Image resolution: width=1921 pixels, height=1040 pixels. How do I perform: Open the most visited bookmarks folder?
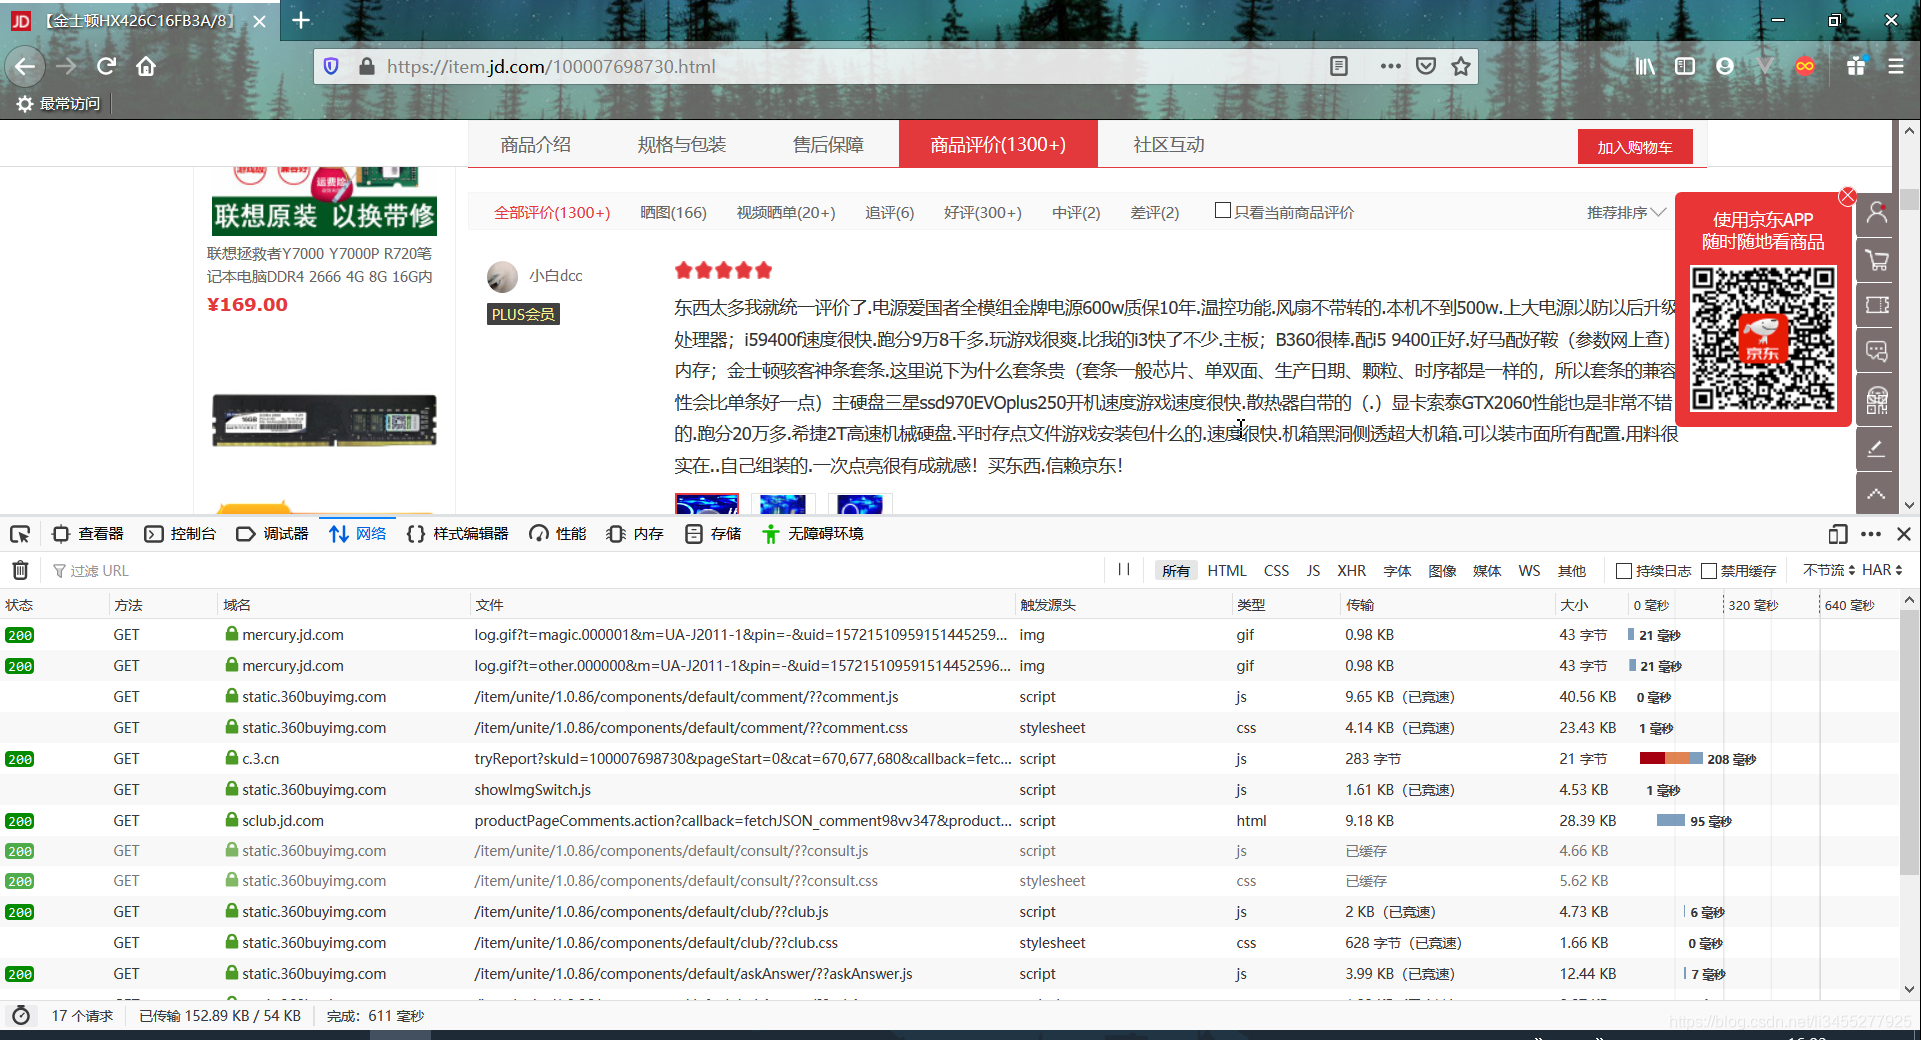(58, 103)
